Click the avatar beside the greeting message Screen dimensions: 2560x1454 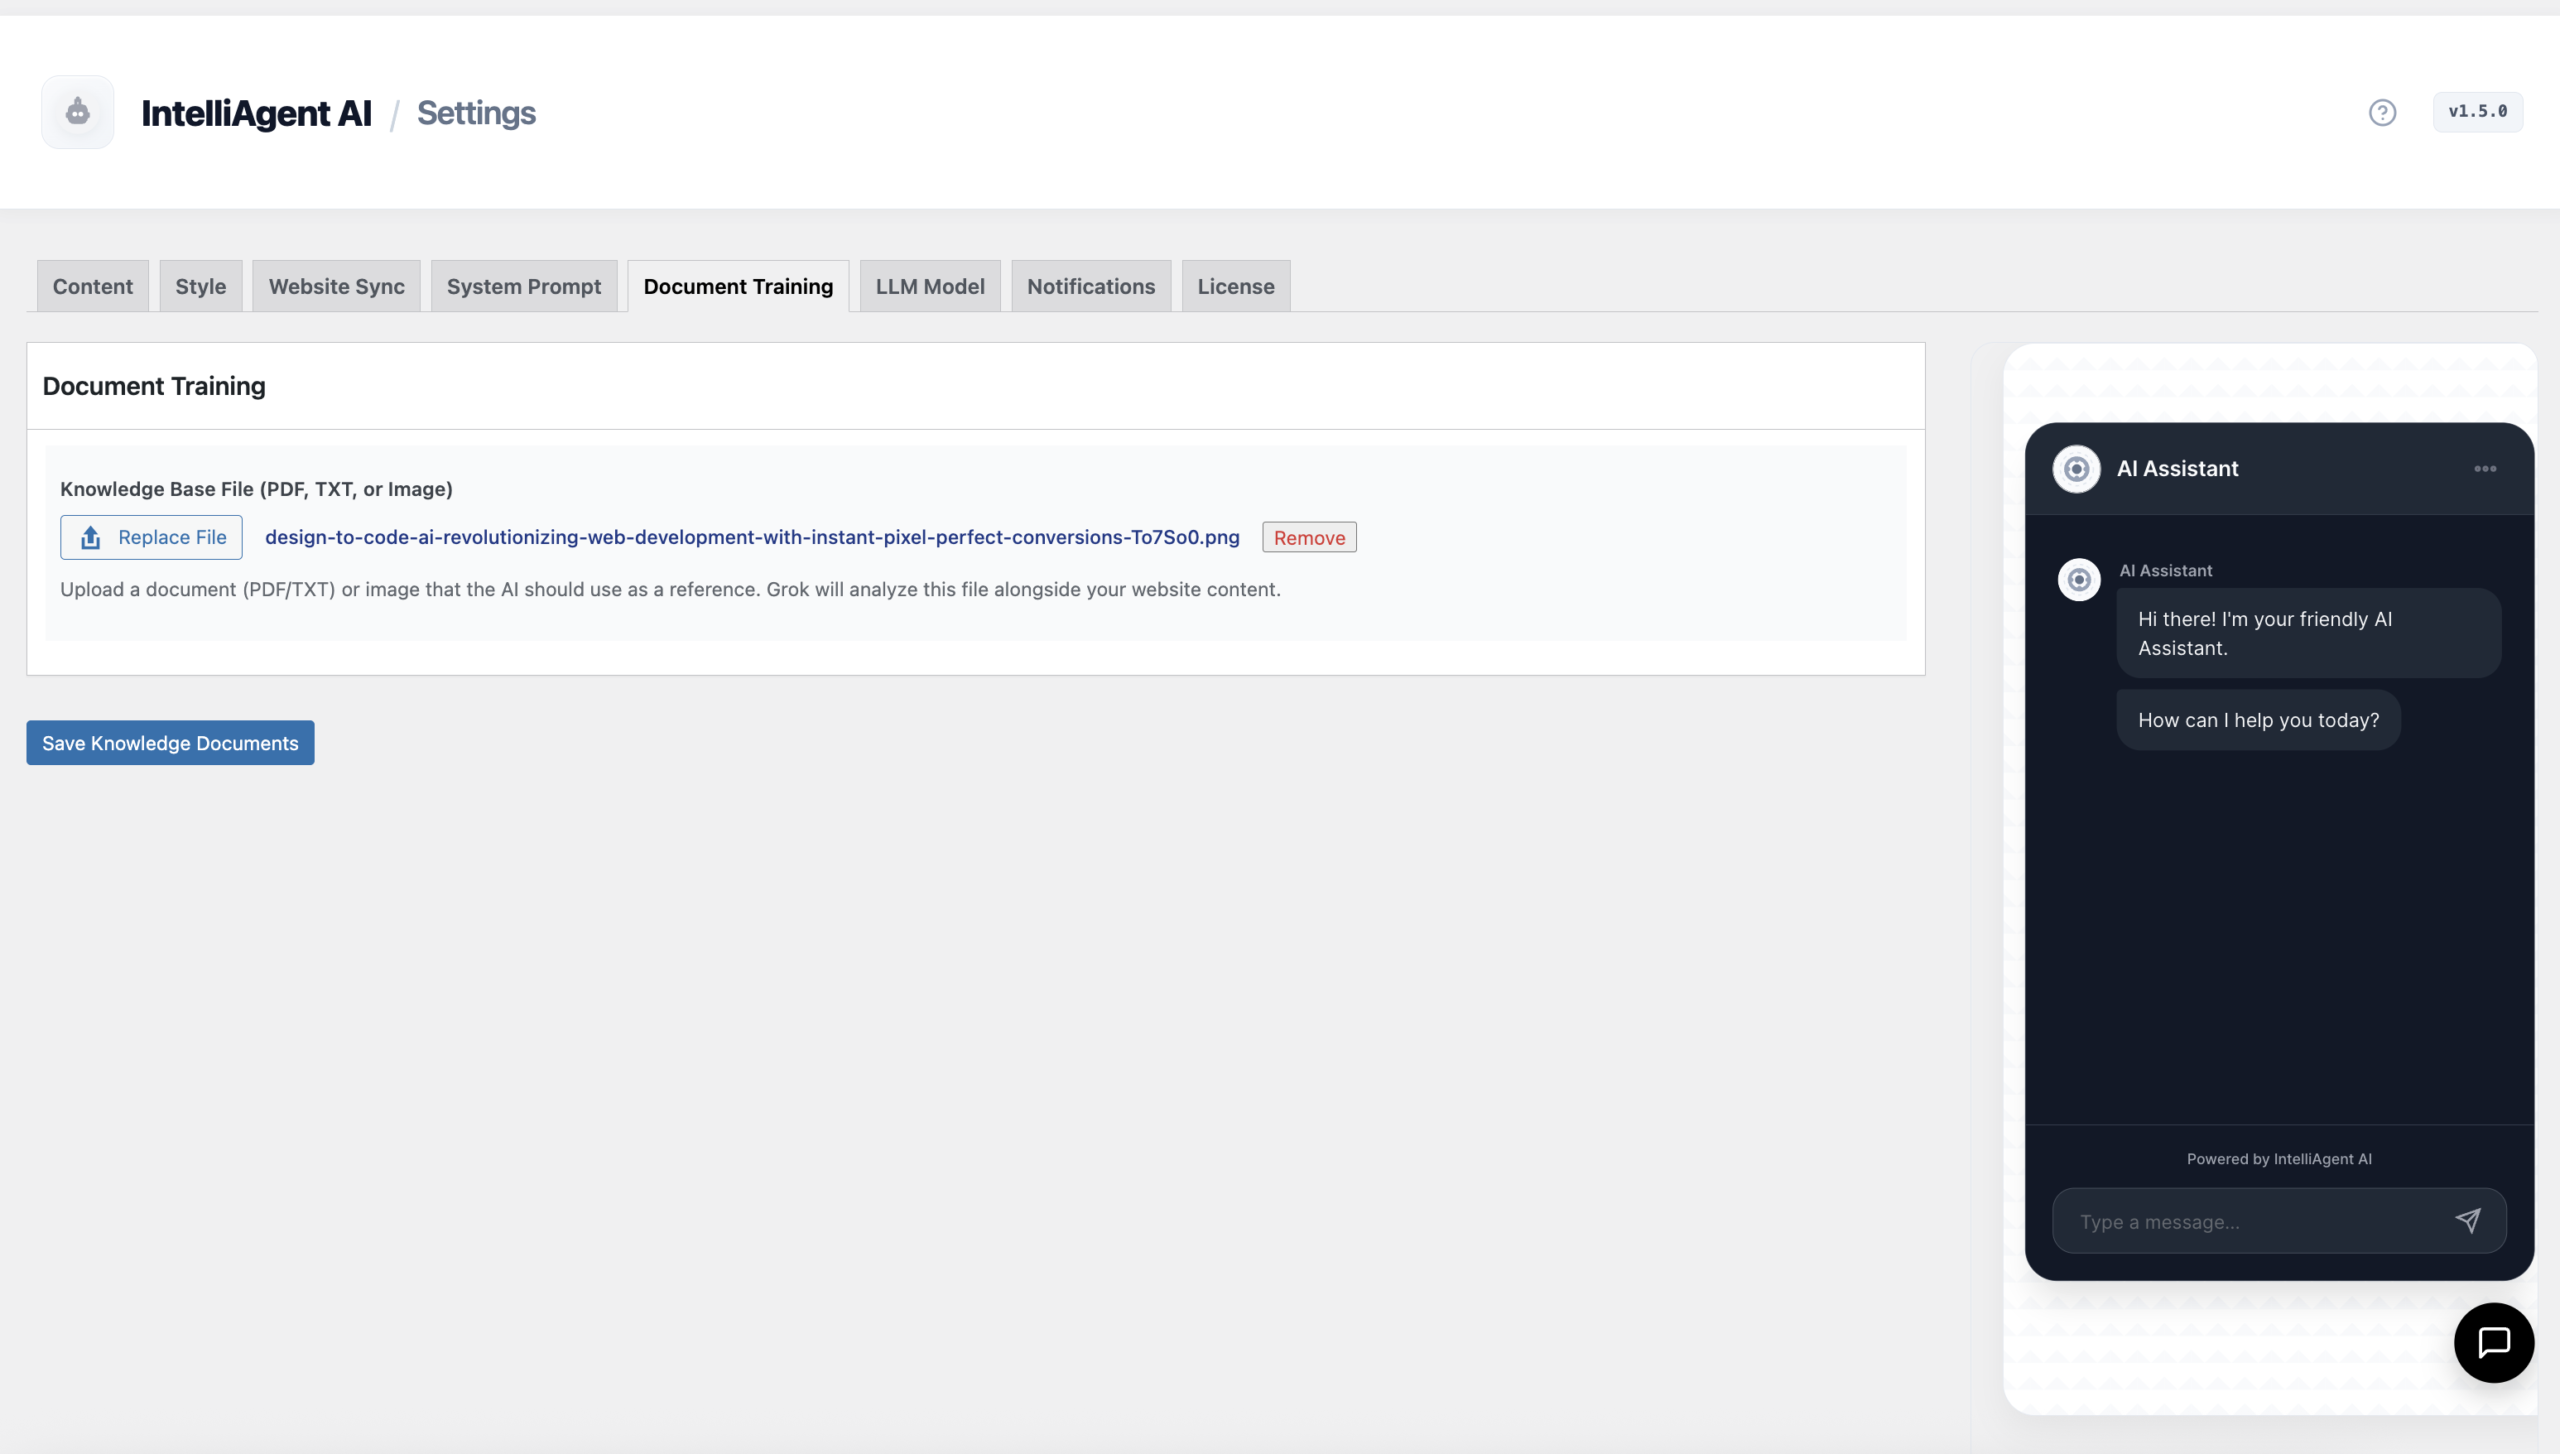[x=2078, y=579]
